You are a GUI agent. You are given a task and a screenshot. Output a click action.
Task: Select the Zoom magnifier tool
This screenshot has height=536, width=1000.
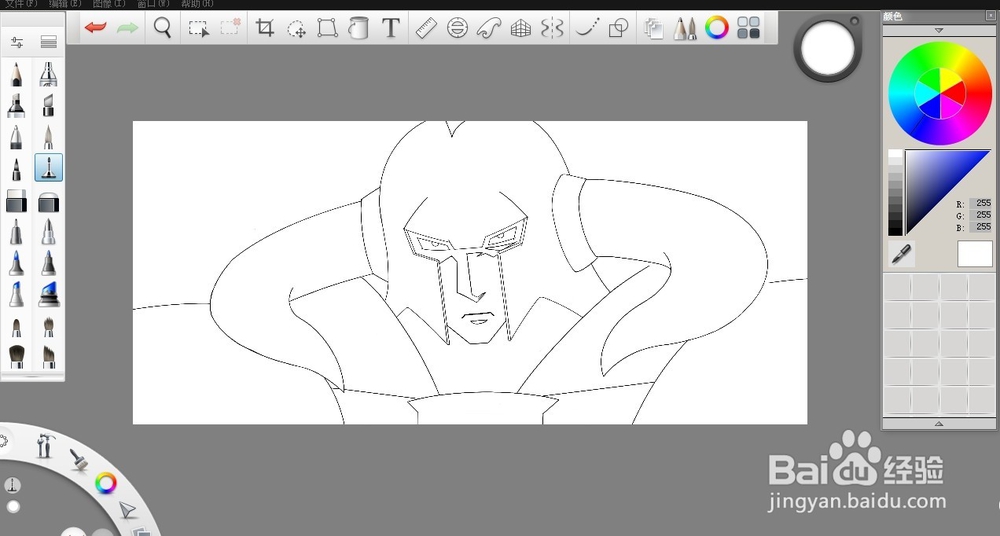[163, 27]
